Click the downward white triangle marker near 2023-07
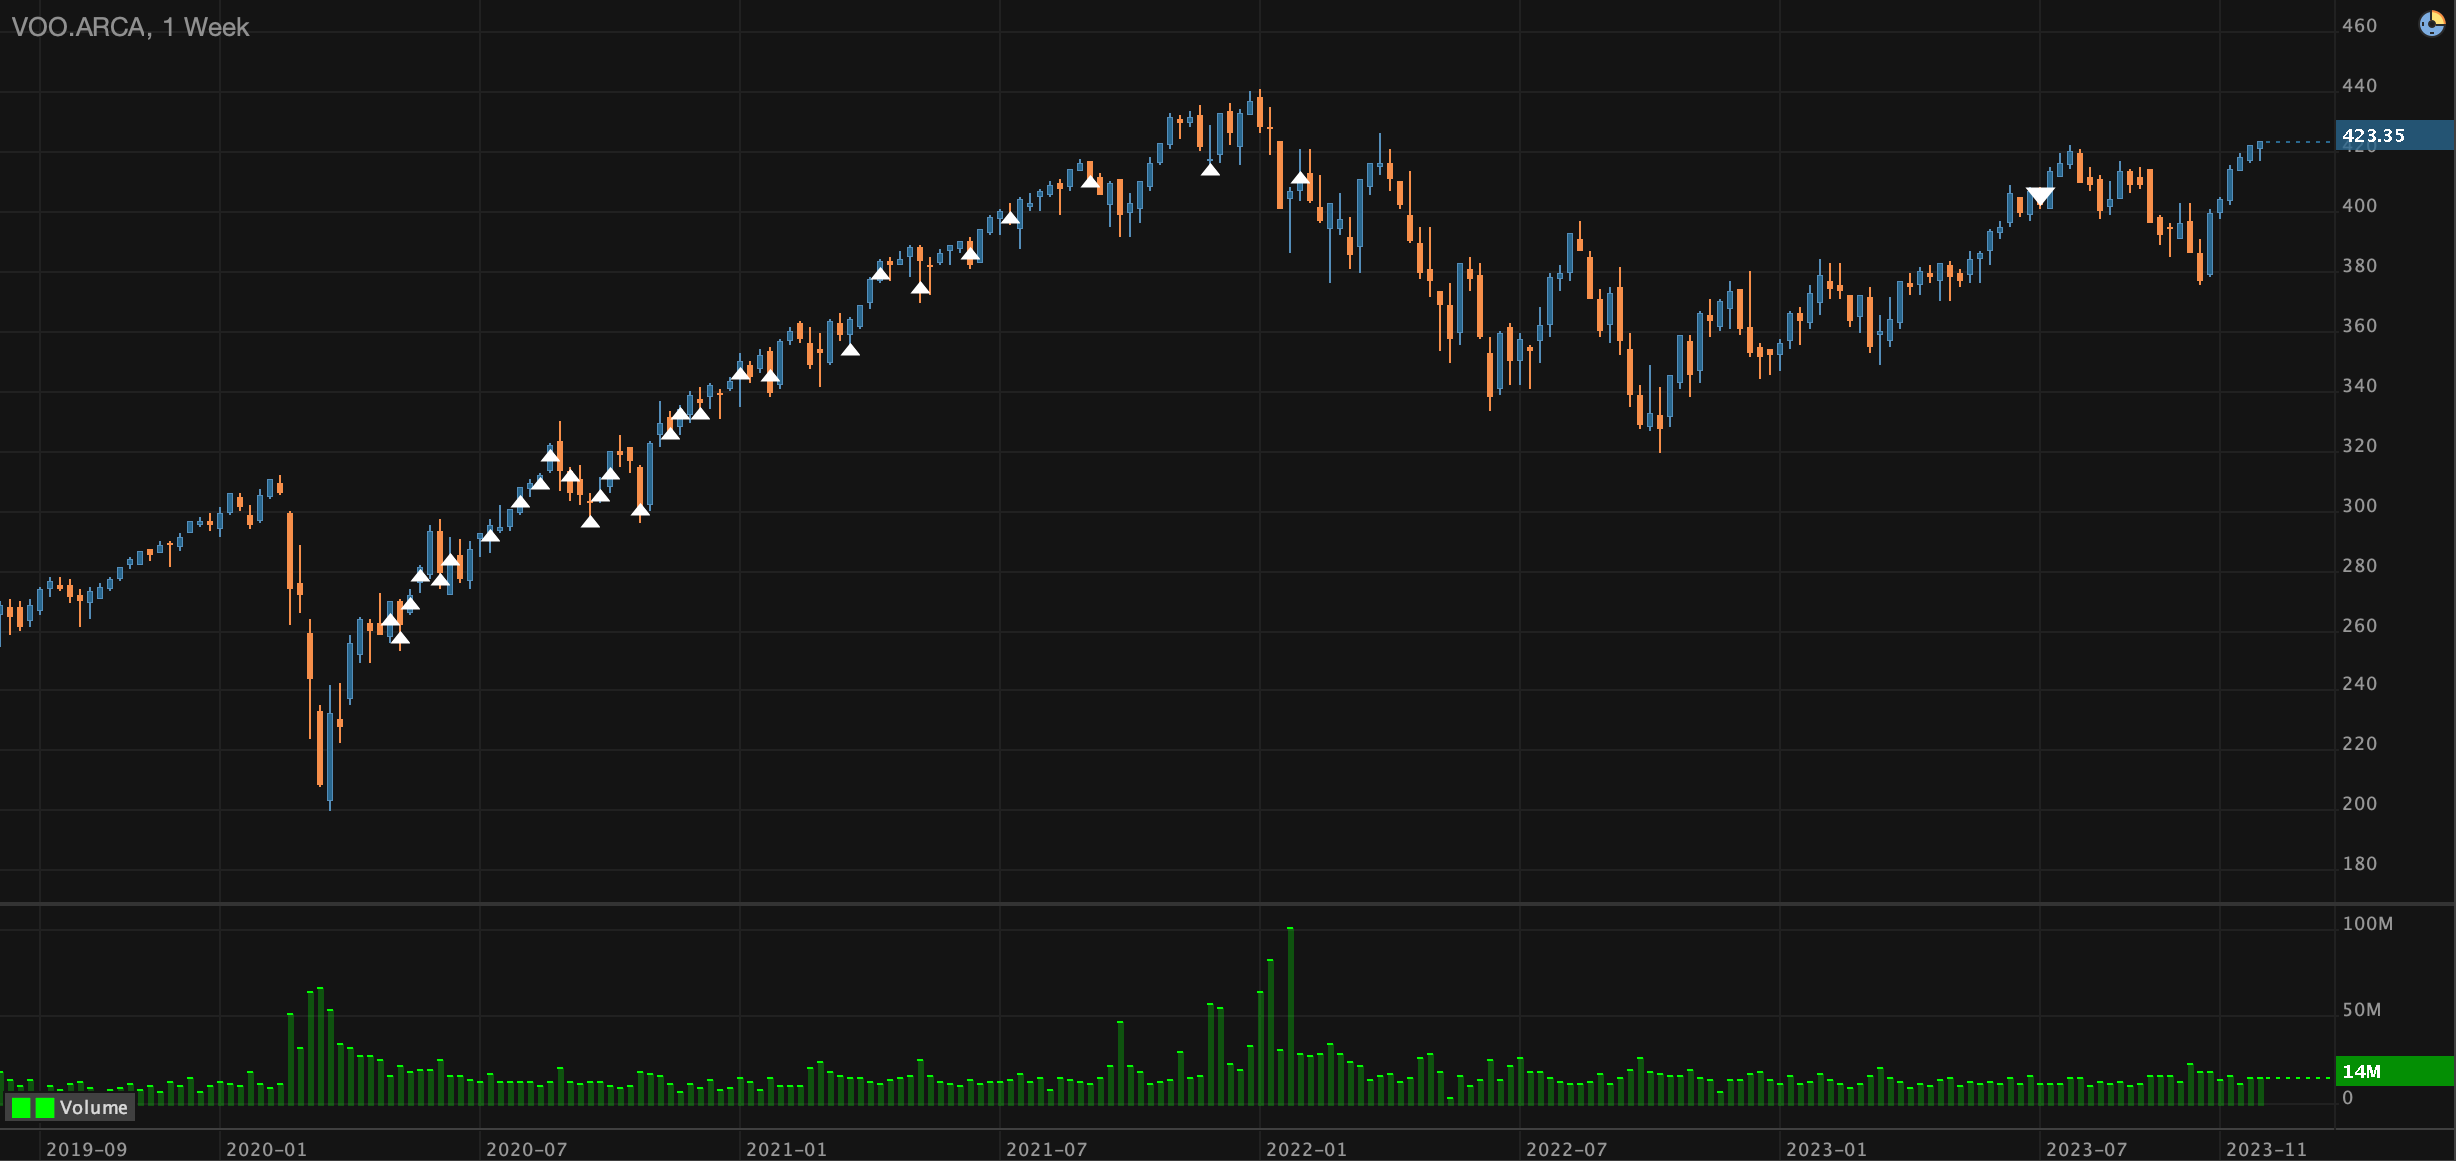The height and width of the screenshot is (1161, 2456). click(2040, 196)
